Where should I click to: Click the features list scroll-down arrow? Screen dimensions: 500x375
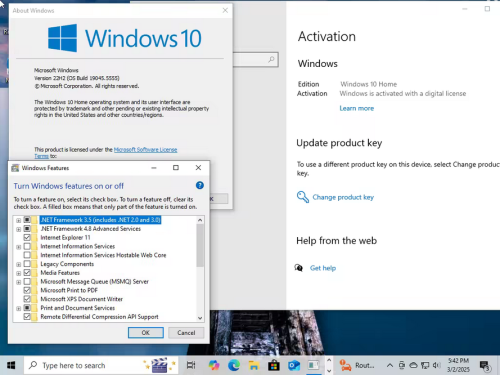(x=200, y=318)
